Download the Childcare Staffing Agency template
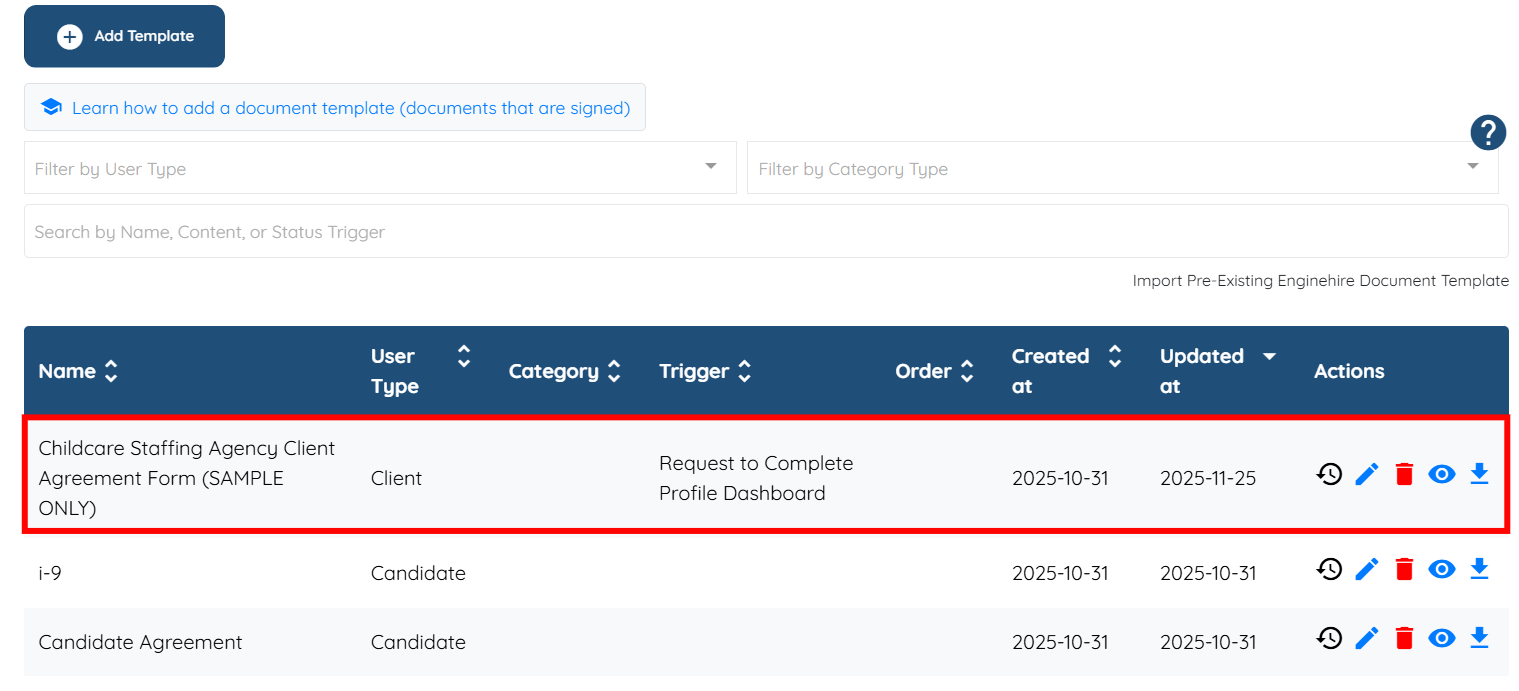This screenshot has height=691, width=1519. click(x=1479, y=474)
